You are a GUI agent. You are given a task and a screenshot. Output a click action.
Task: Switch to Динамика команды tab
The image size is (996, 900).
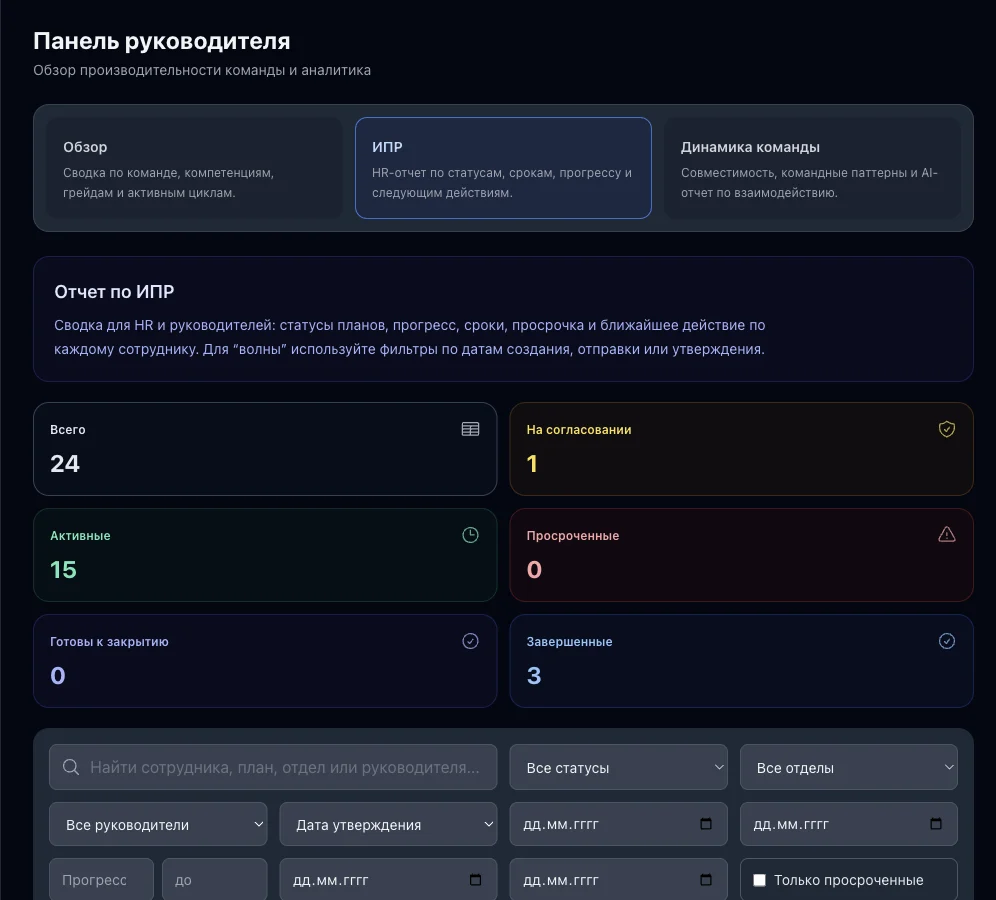point(812,168)
